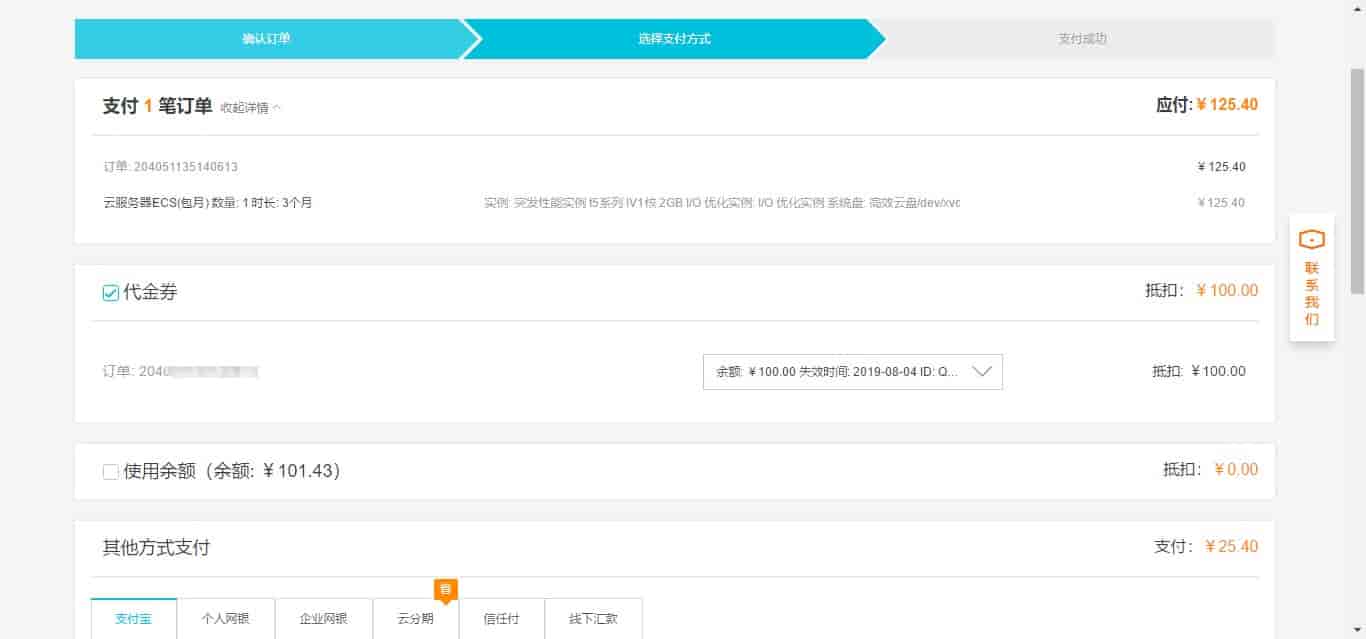Open the 线下汇款 offline transfer tab
The height and width of the screenshot is (639, 1366).
594,618
